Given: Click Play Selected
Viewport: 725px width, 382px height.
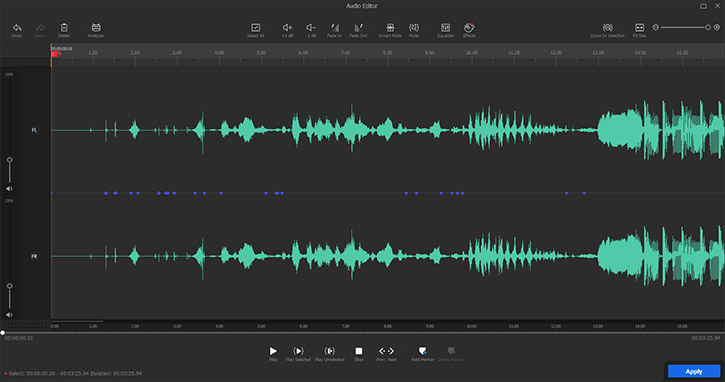Looking at the screenshot, I should click(x=298, y=351).
